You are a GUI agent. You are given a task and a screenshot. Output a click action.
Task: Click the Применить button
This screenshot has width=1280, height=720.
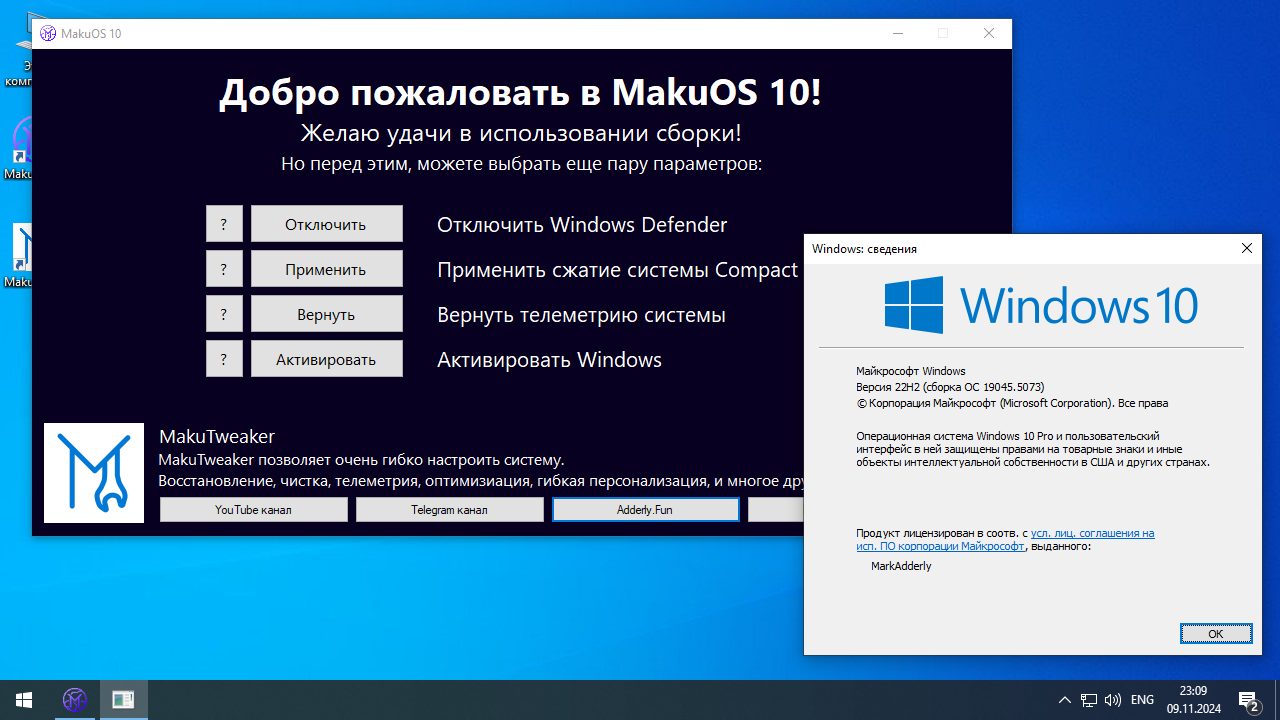click(x=326, y=269)
